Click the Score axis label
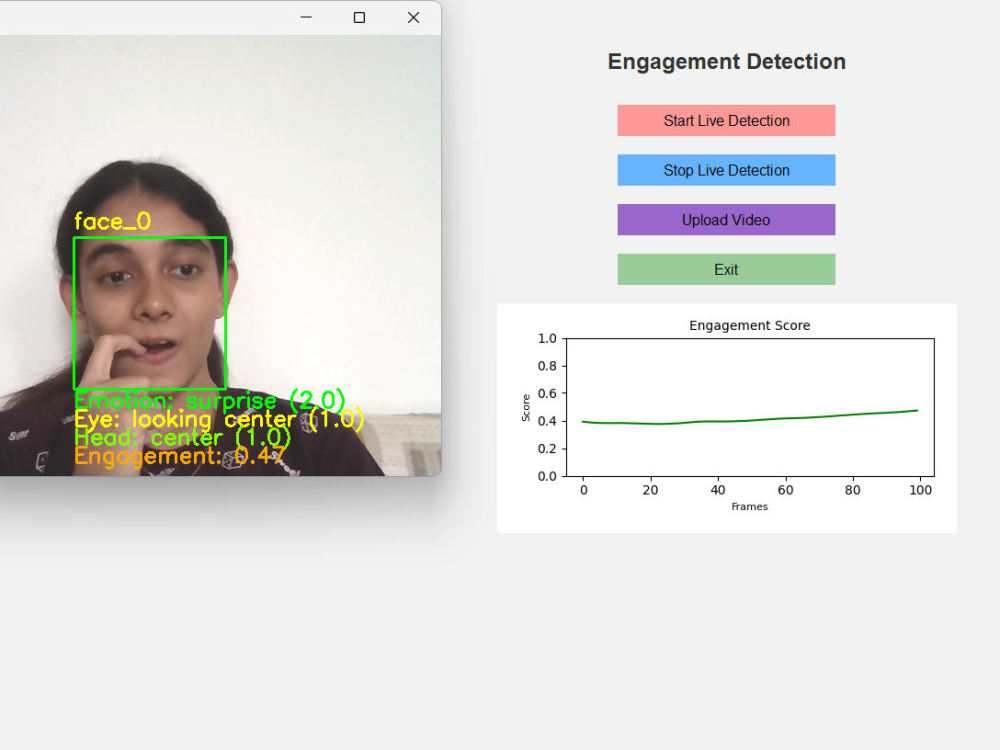 [x=527, y=406]
